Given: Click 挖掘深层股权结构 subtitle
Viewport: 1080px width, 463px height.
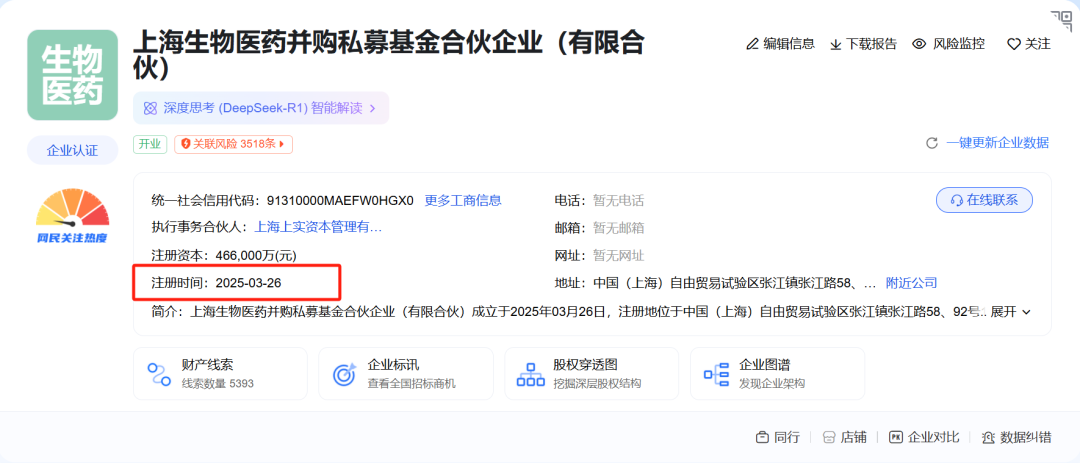Looking at the screenshot, I should 597,384.
